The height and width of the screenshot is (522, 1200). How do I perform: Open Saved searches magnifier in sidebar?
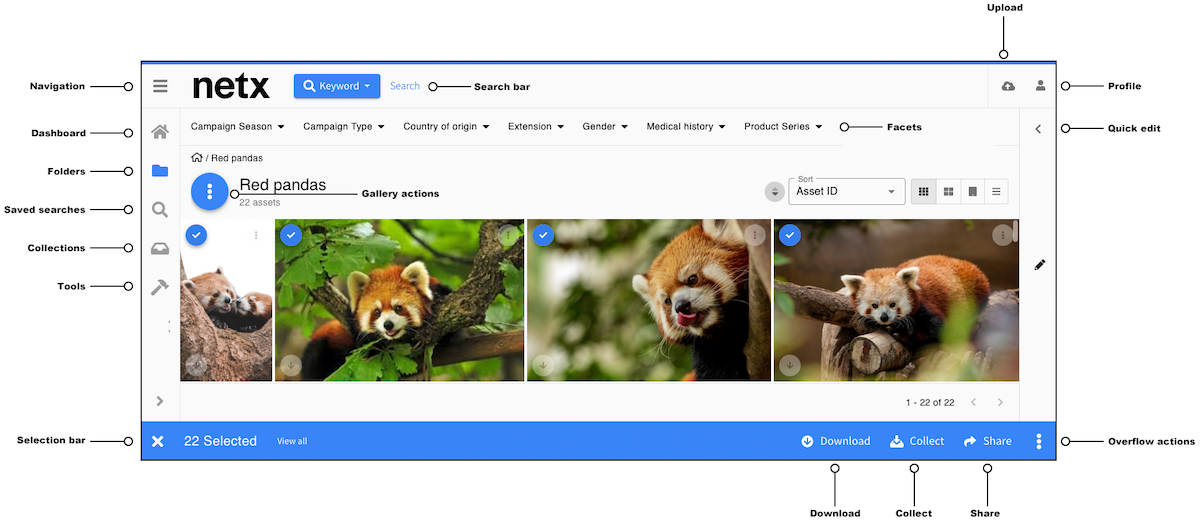click(160, 210)
